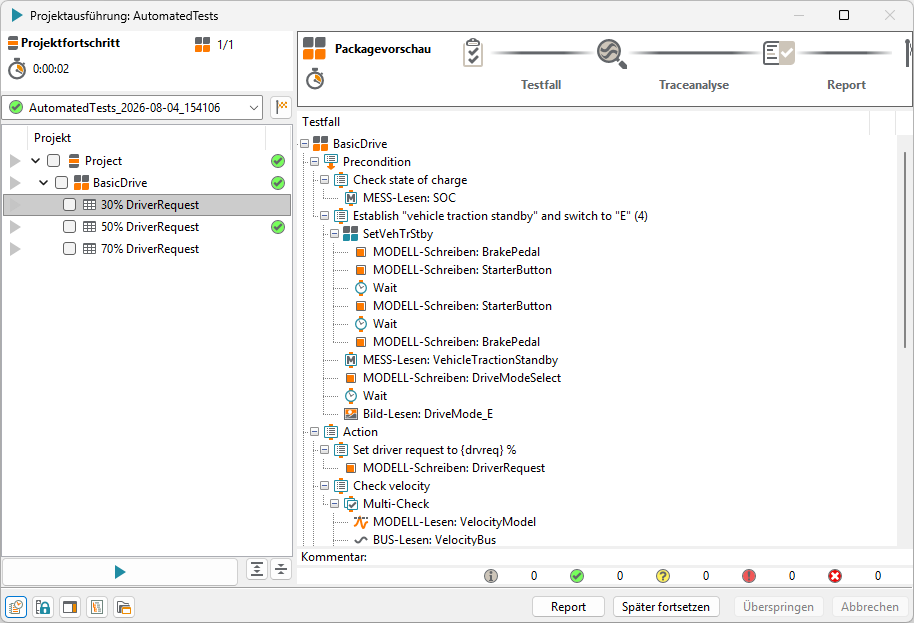This screenshot has width=914, height=623.
Task: Collapse the BasicDrive chevron in project tree
Action: coord(44,183)
